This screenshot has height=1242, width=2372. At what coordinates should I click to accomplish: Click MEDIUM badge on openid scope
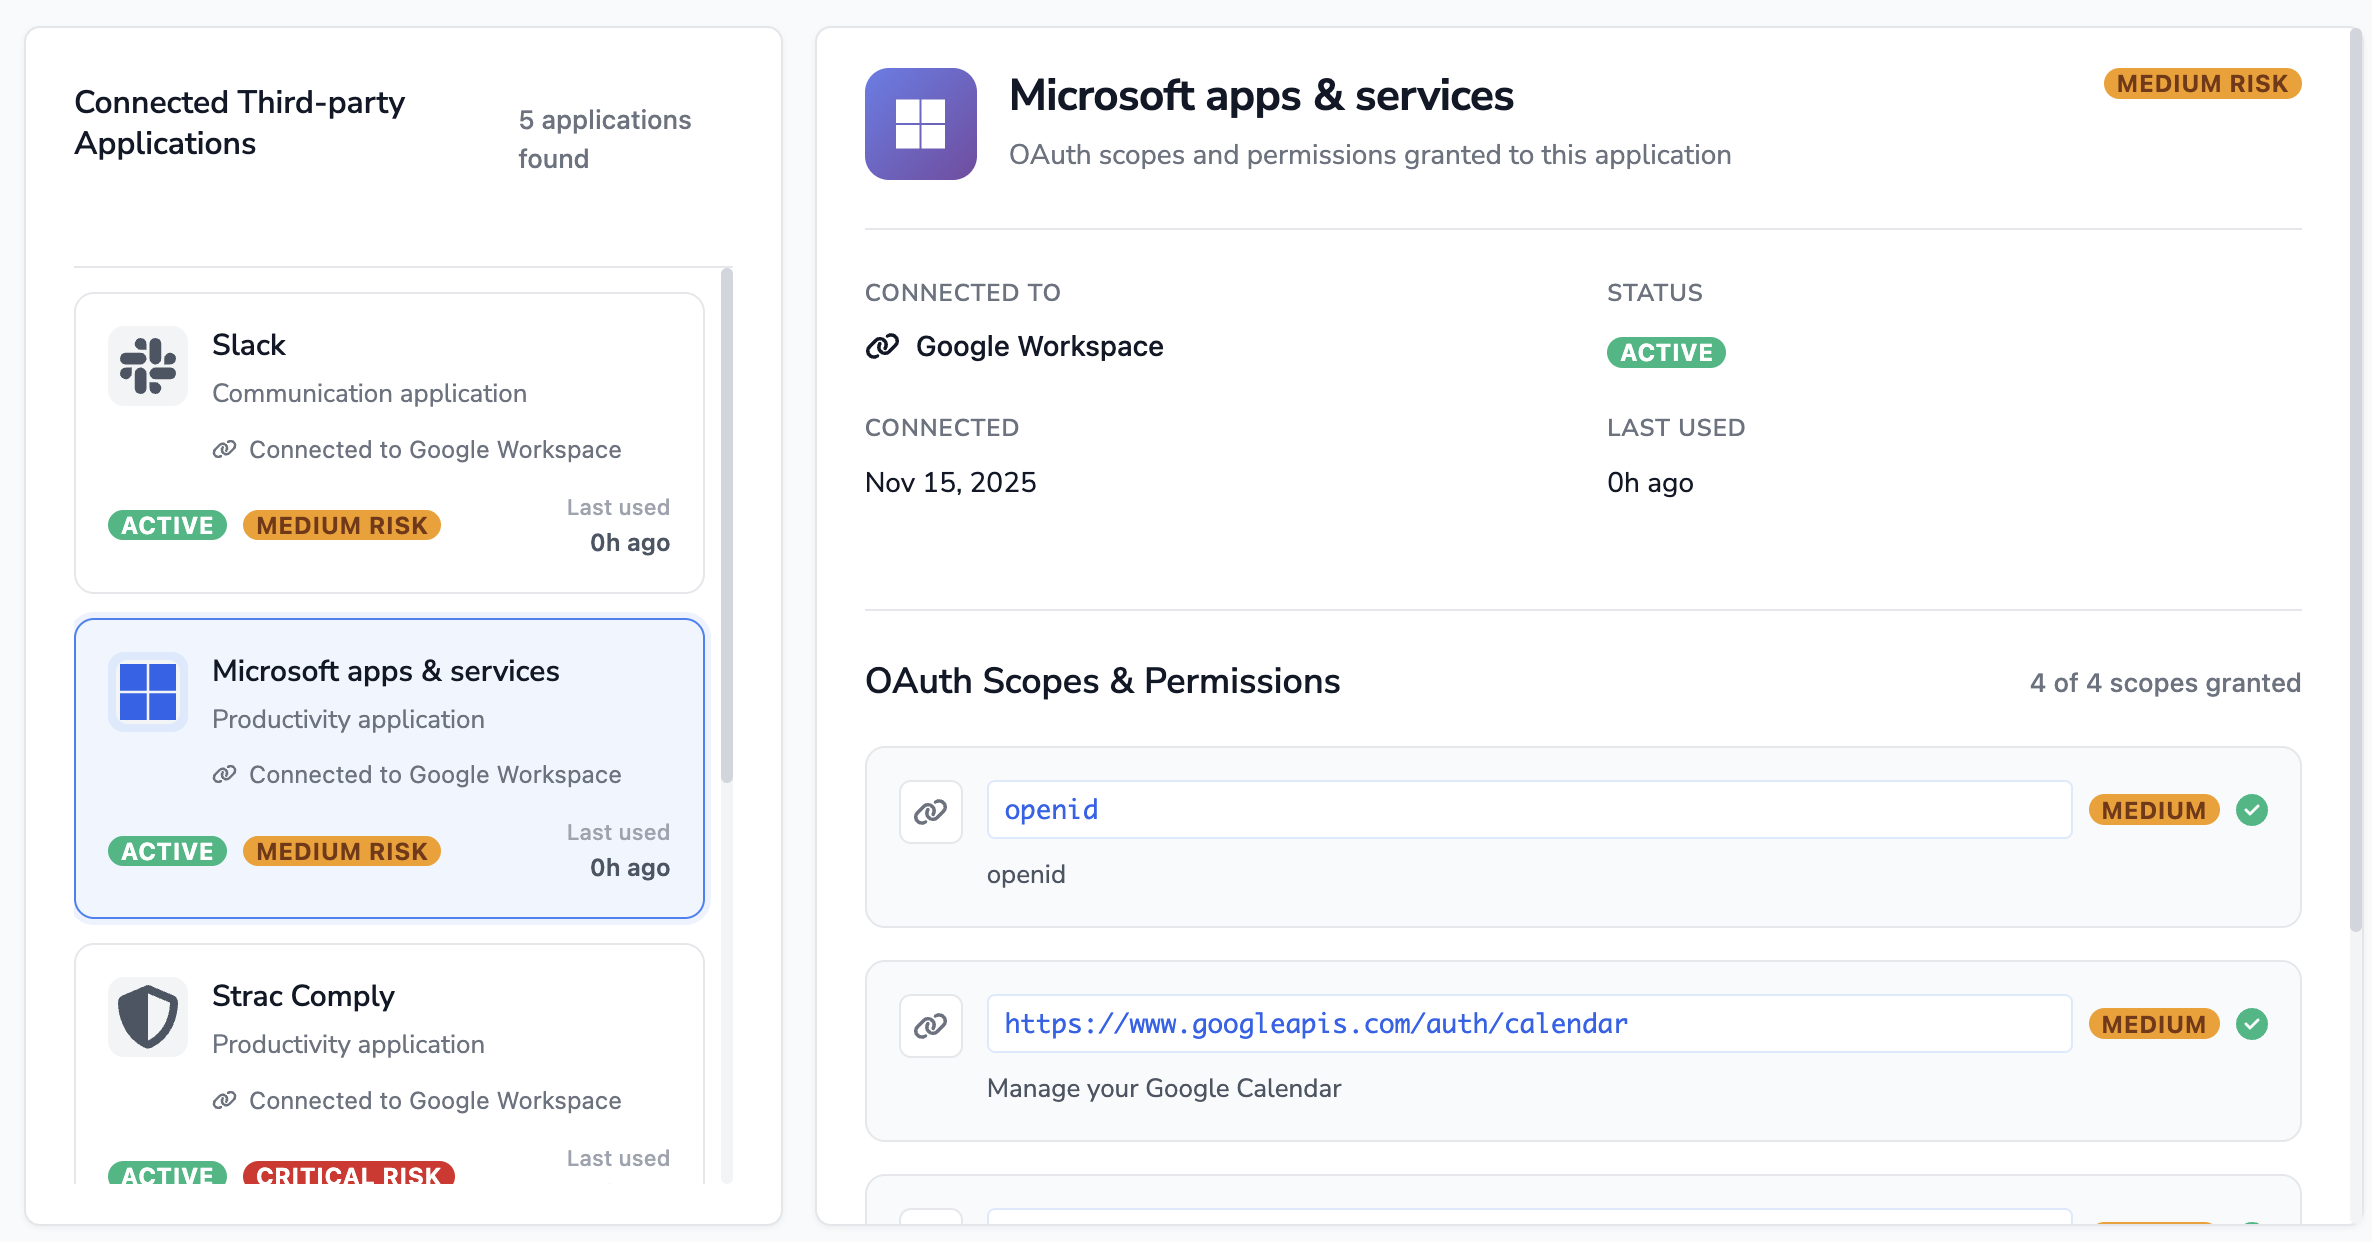2153,810
